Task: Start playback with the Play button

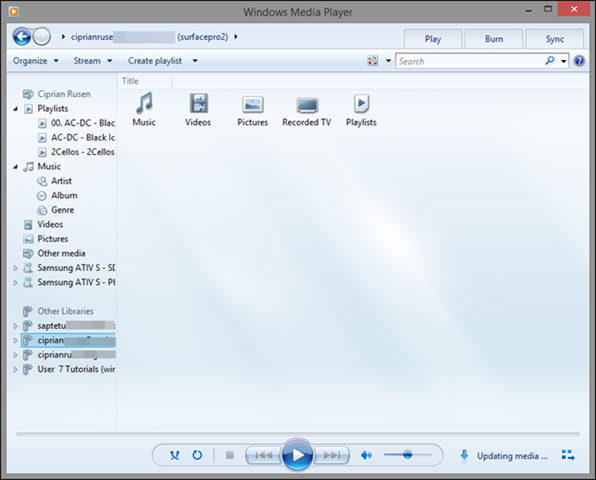Action: 298,455
